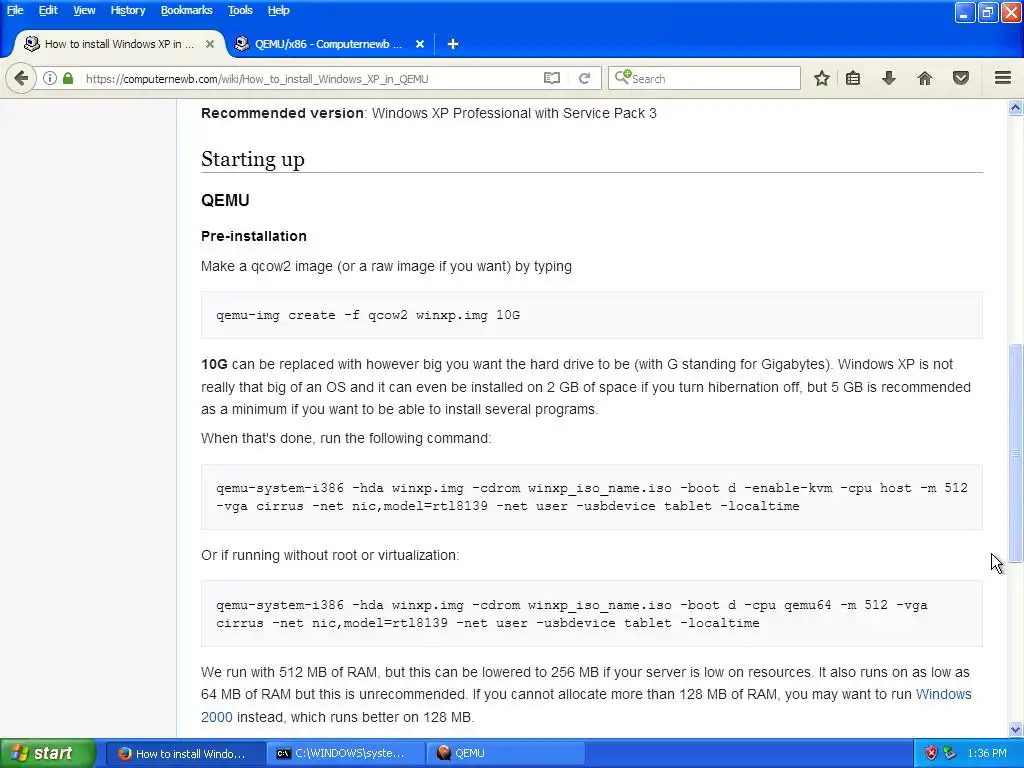Reload the current page
The image size is (1024, 768).
(584, 78)
